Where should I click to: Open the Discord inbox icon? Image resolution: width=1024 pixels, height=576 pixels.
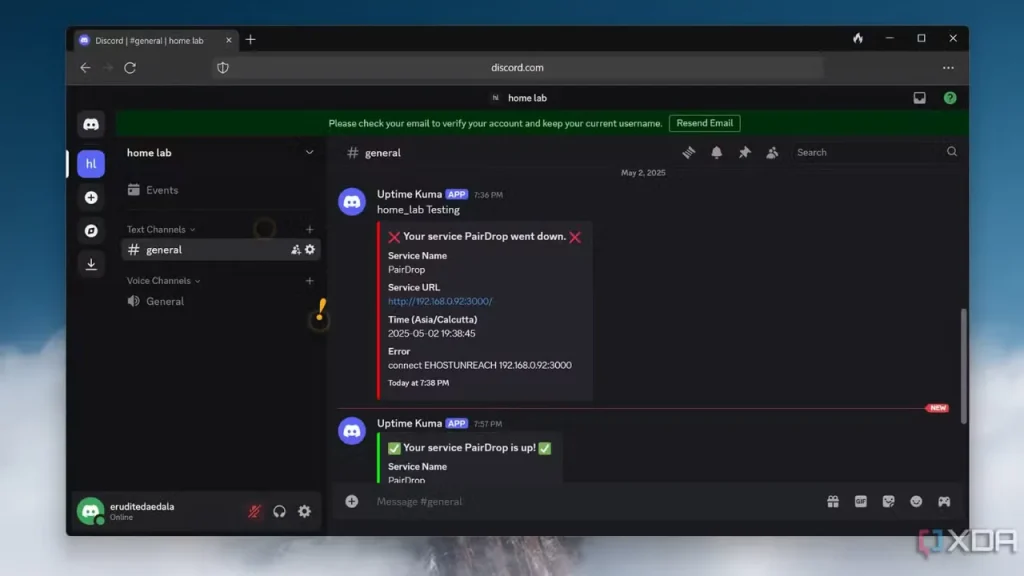point(918,97)
